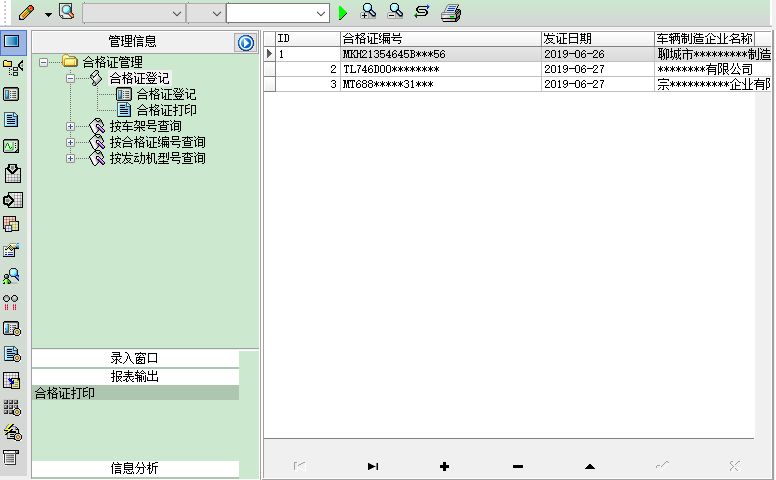
Task: Expand the 按车架号查询 node
Action: 70,126
